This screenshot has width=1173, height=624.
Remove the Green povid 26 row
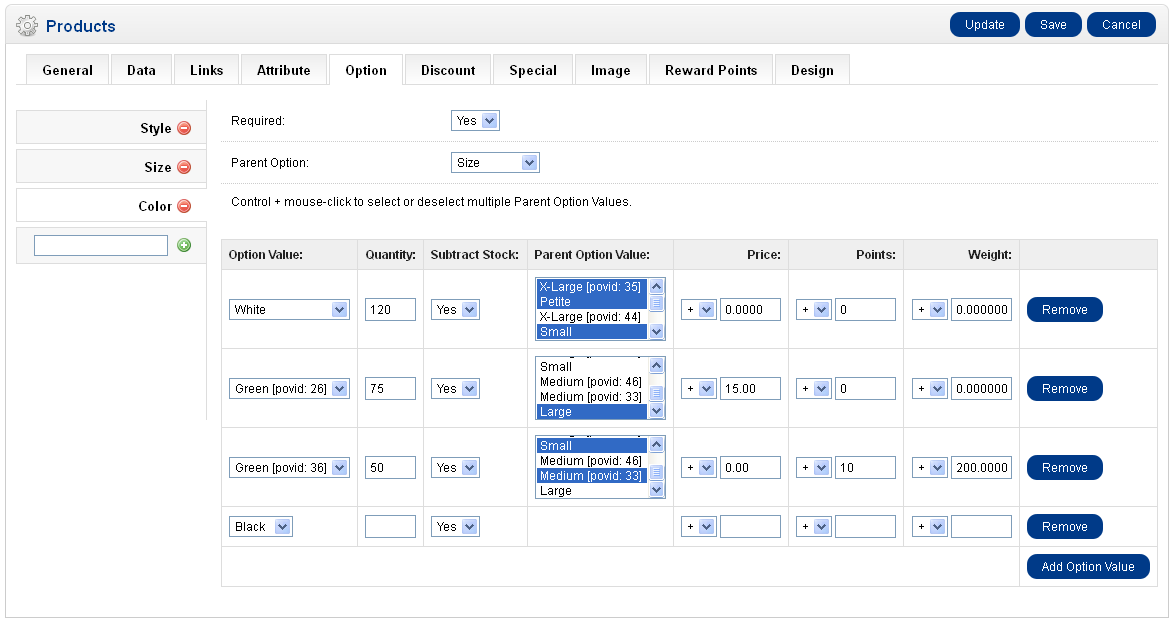point(1065,389)
